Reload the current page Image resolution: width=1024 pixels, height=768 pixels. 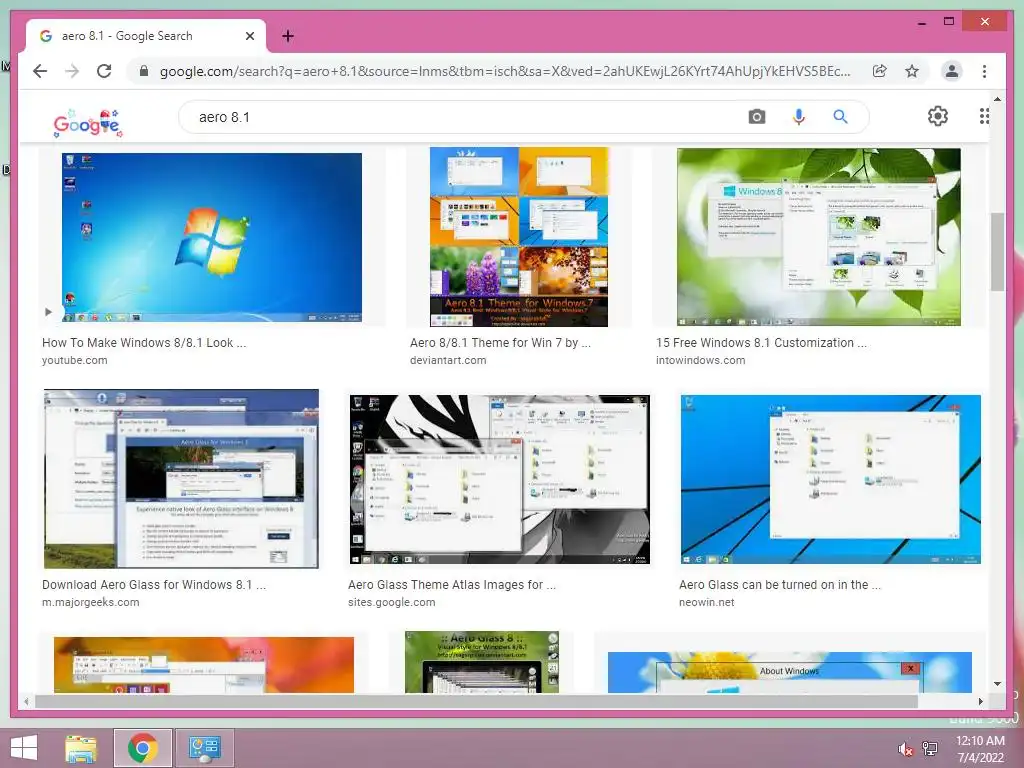(x=104, y=71)
